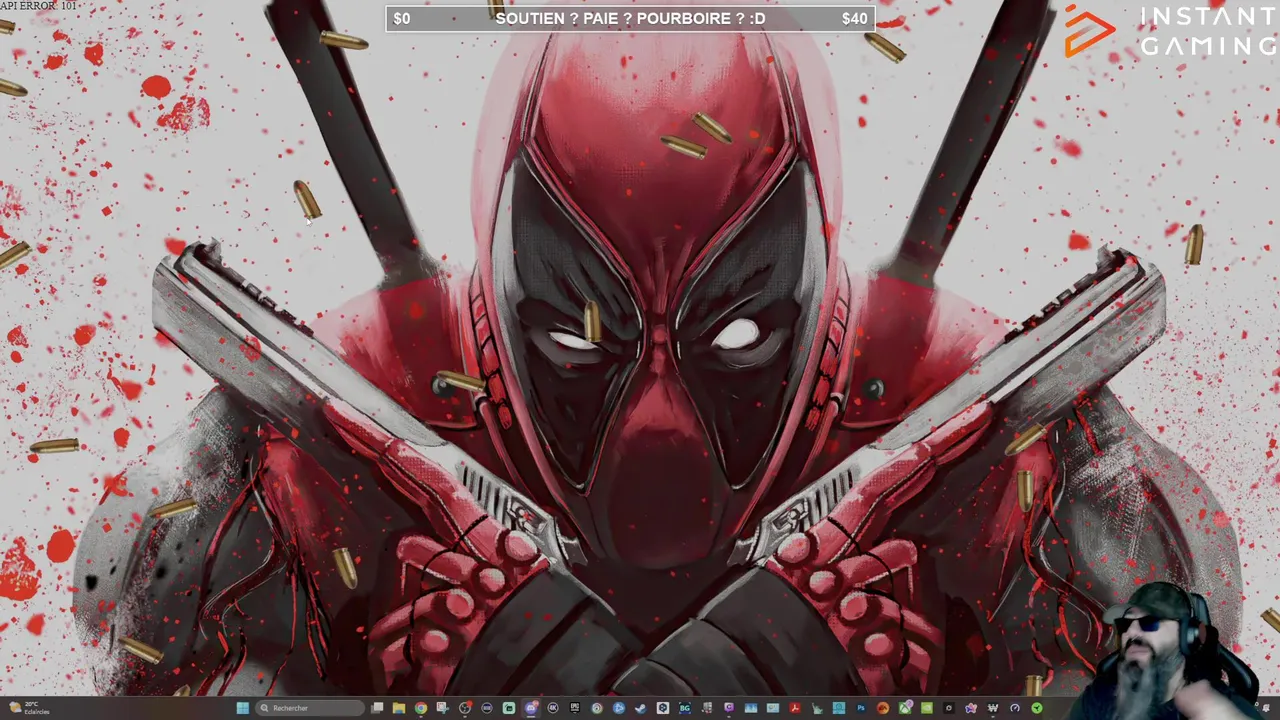Open the BG app icon in taskbar
The height and width of the screenshot is (720, 1280).
pyautogui.click(x=685, y=708)
